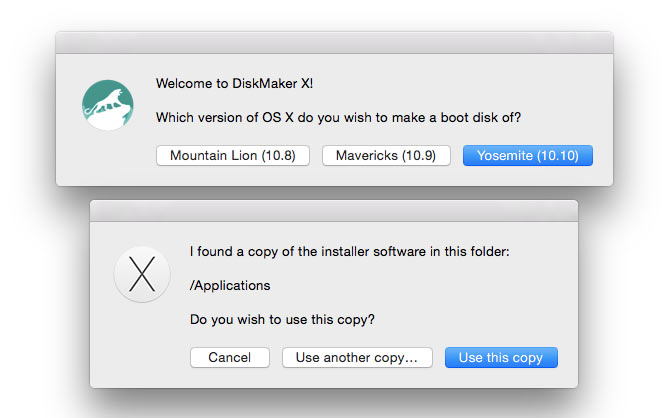
Task: Select Yosemite (10.10) button
Action: pos(528,155)
